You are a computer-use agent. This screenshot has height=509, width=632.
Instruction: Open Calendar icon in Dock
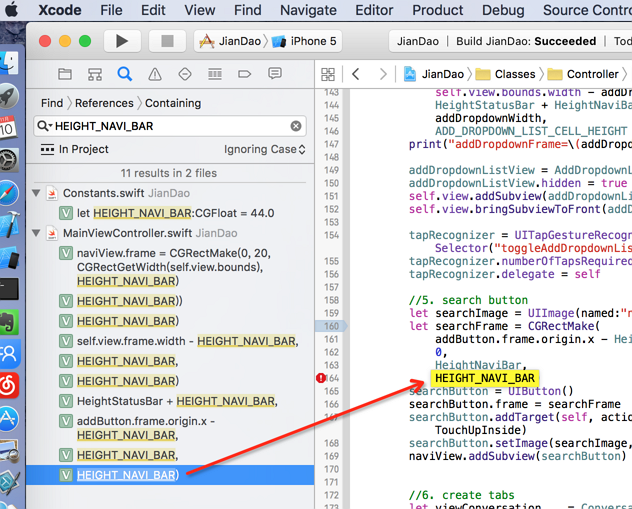8,127
